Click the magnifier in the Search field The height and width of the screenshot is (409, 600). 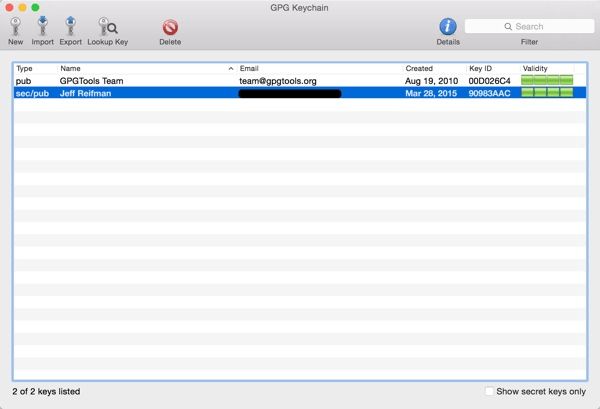pyautogui.click(x=508, y=26)
